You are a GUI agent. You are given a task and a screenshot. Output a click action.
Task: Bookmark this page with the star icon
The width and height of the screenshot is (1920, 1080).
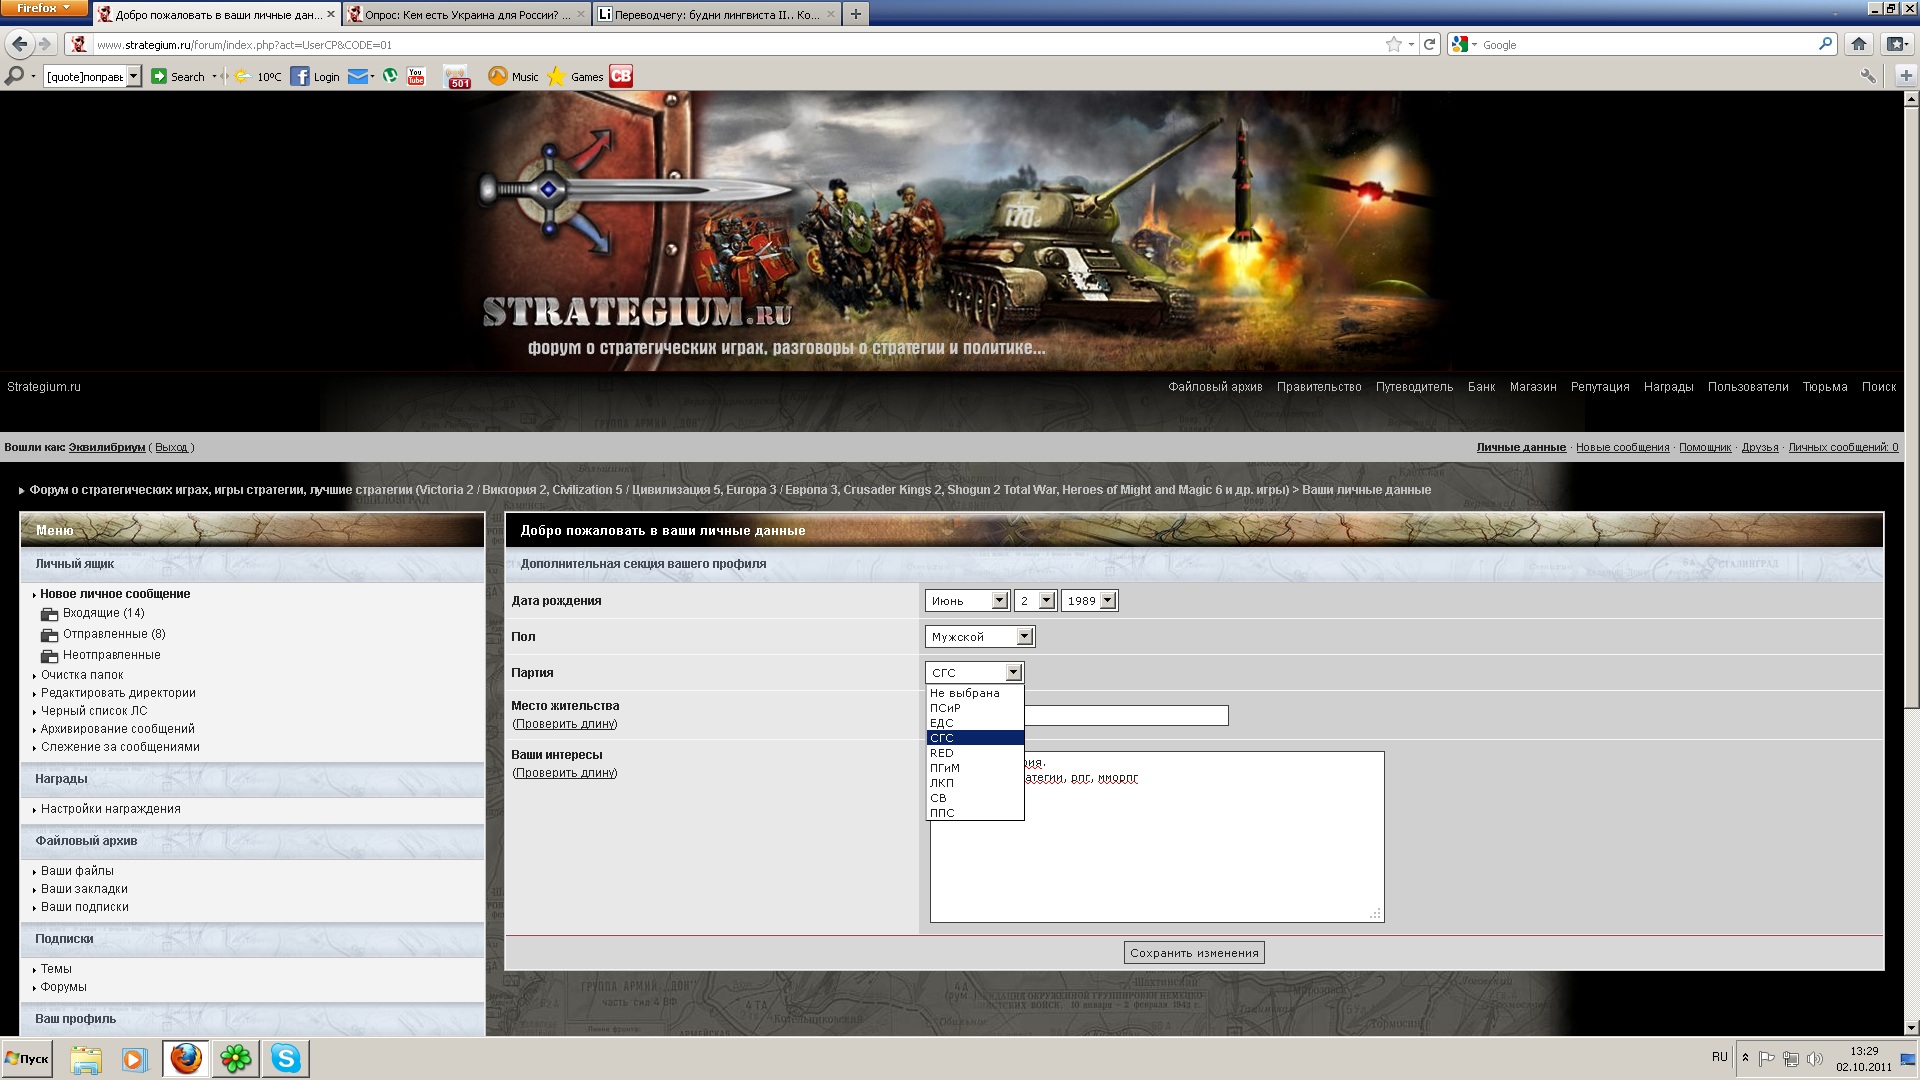[x=1393, y=44]
